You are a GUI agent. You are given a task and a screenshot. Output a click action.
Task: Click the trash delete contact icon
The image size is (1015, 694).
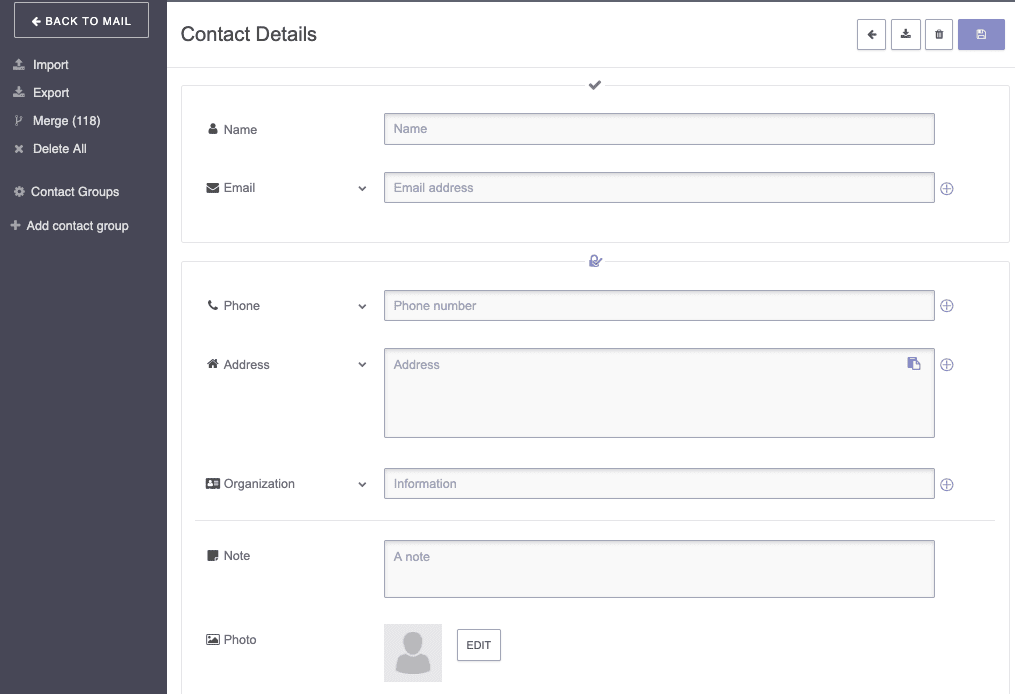[x=939, y=34]
